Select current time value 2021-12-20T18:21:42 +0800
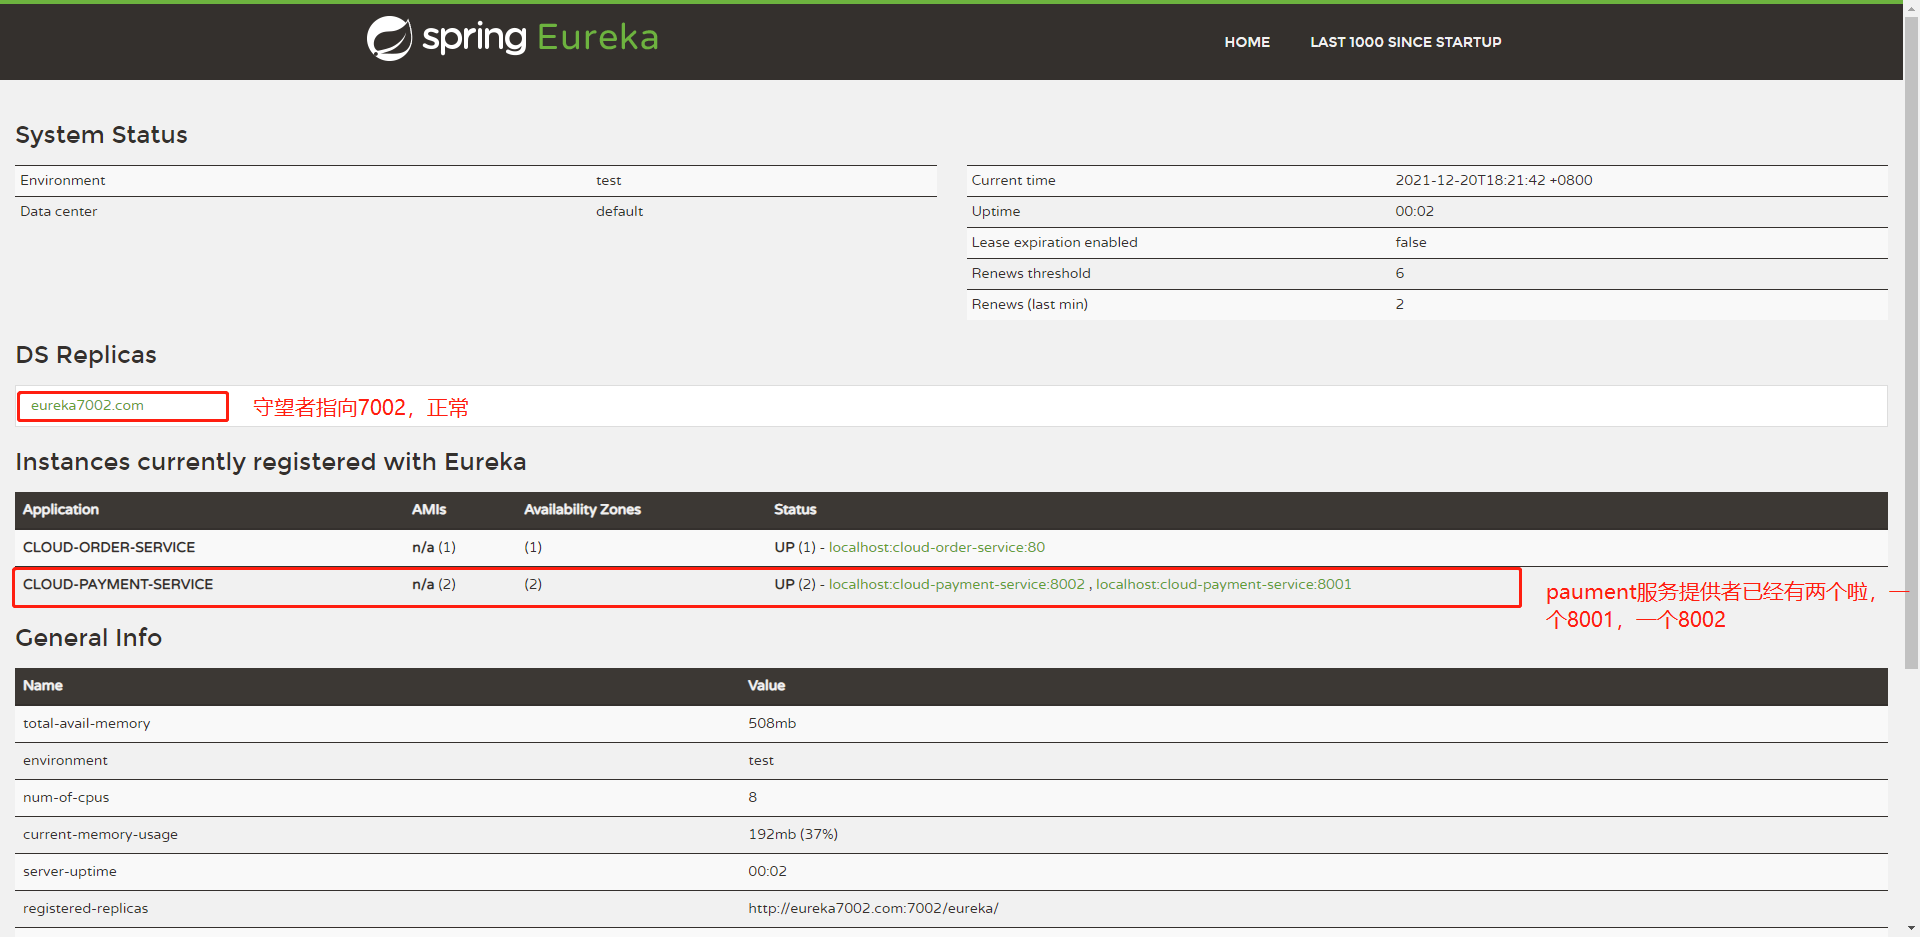The width and height of the screenshot is (1920, 937). tap(1493, 180)
